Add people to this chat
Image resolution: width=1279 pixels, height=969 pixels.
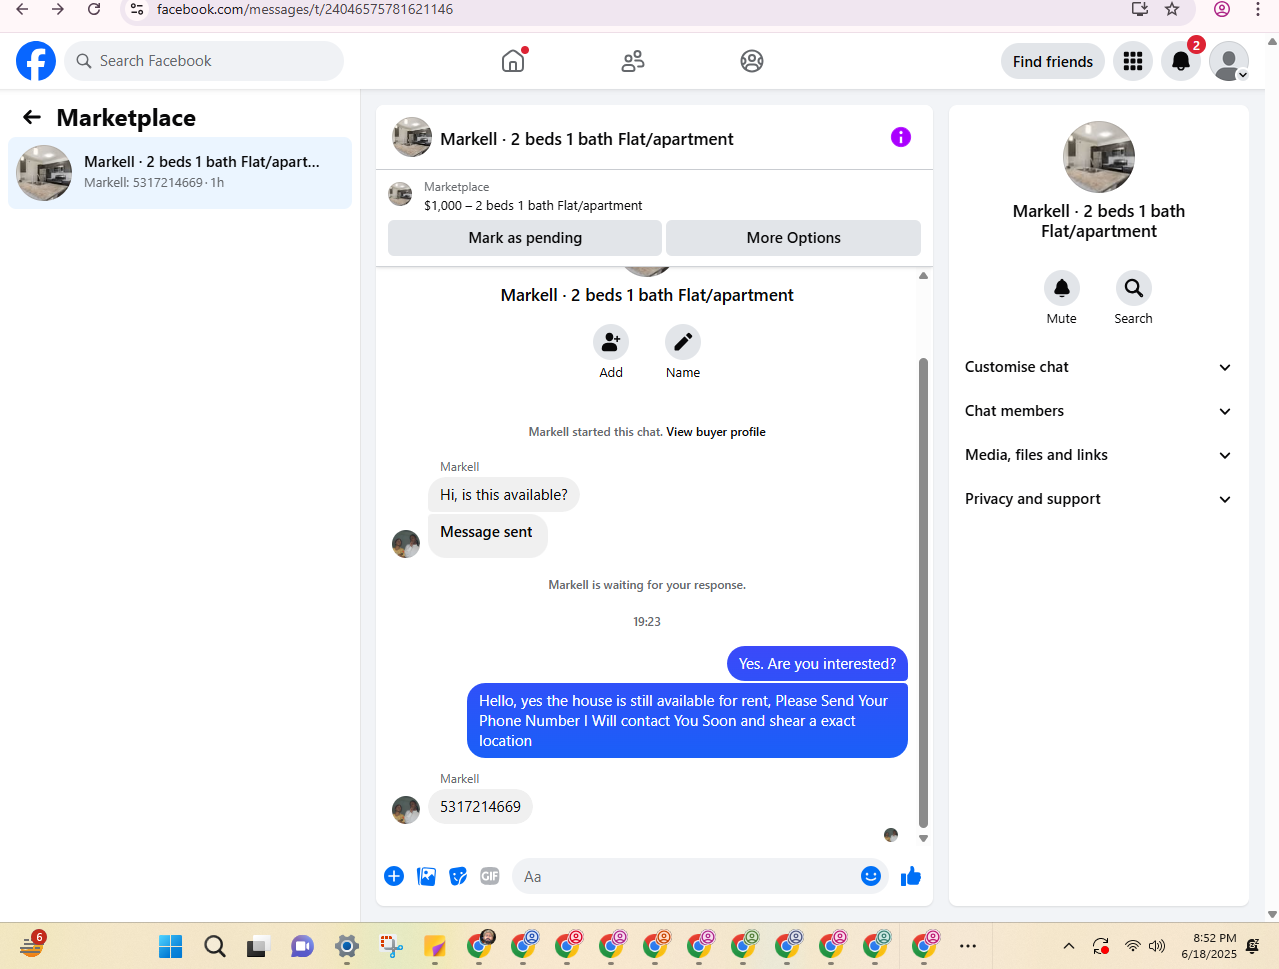[611, 342]
